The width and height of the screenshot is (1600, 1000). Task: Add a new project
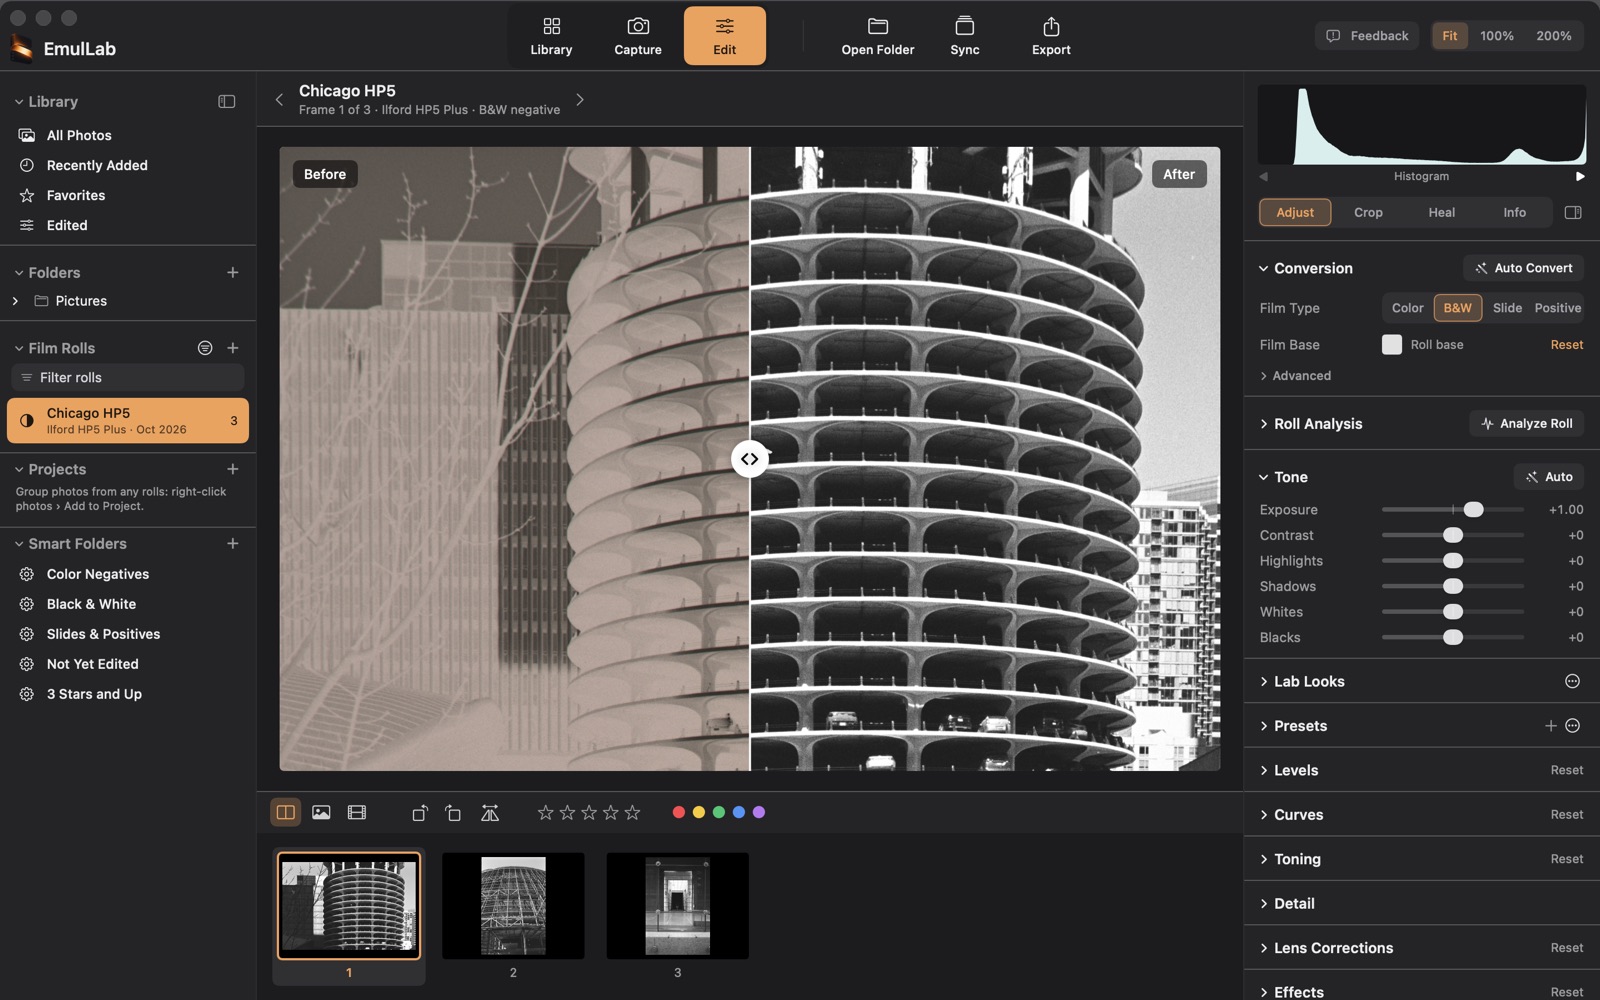point(233,469)
